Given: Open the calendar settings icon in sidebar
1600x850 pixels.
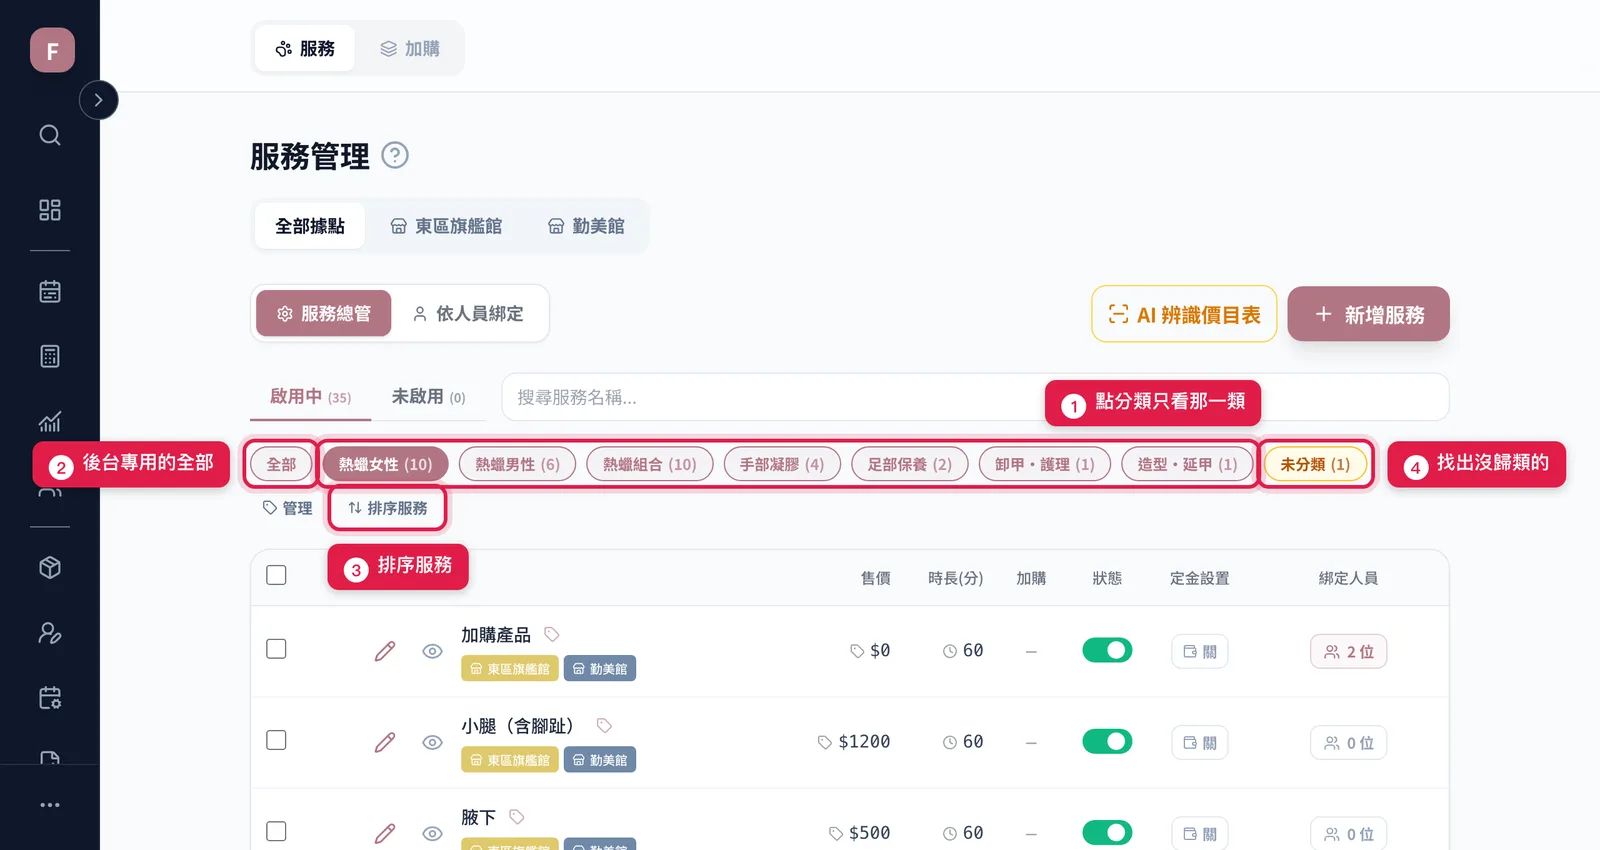Looking at the screenshot, I should pos(50,698).
